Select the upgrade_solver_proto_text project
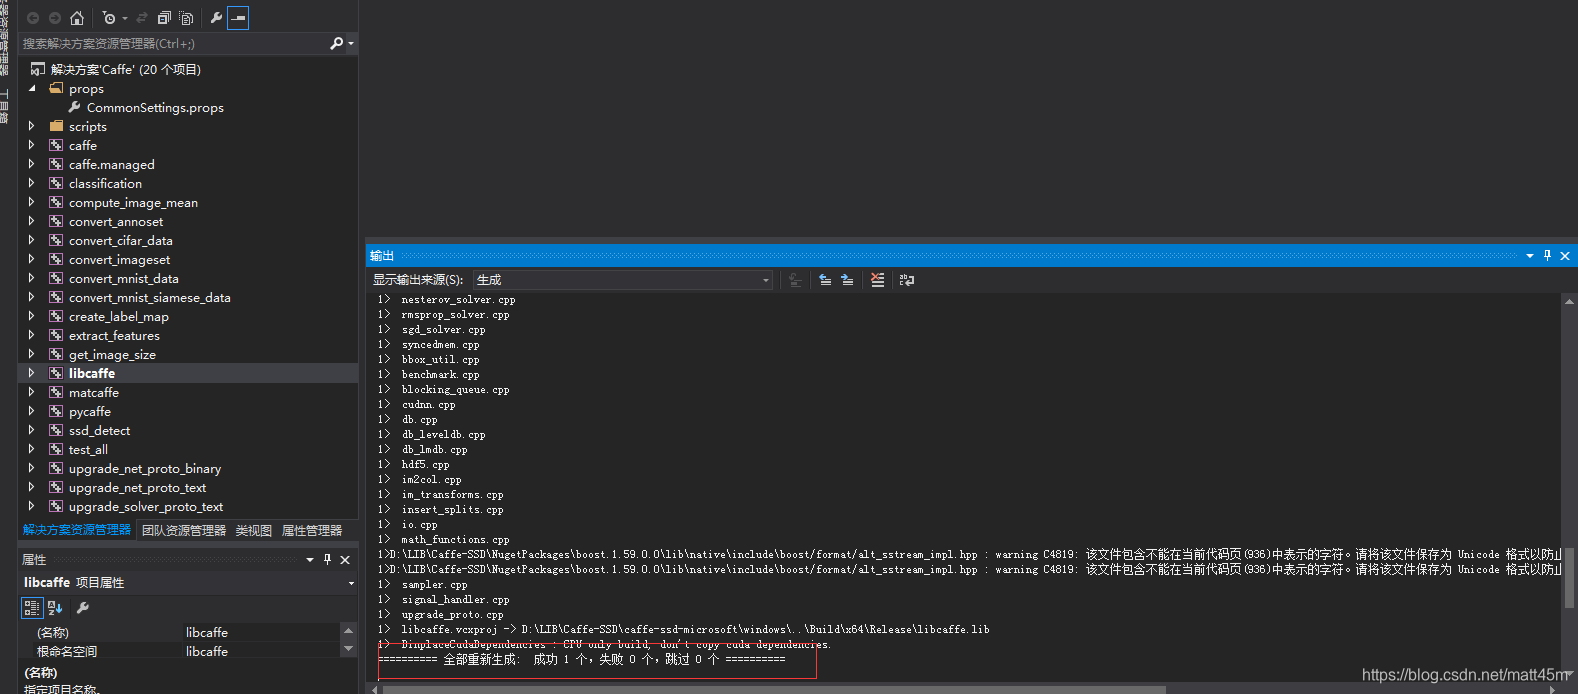Viewport: 1578px width, 694px height. [146, 506]
